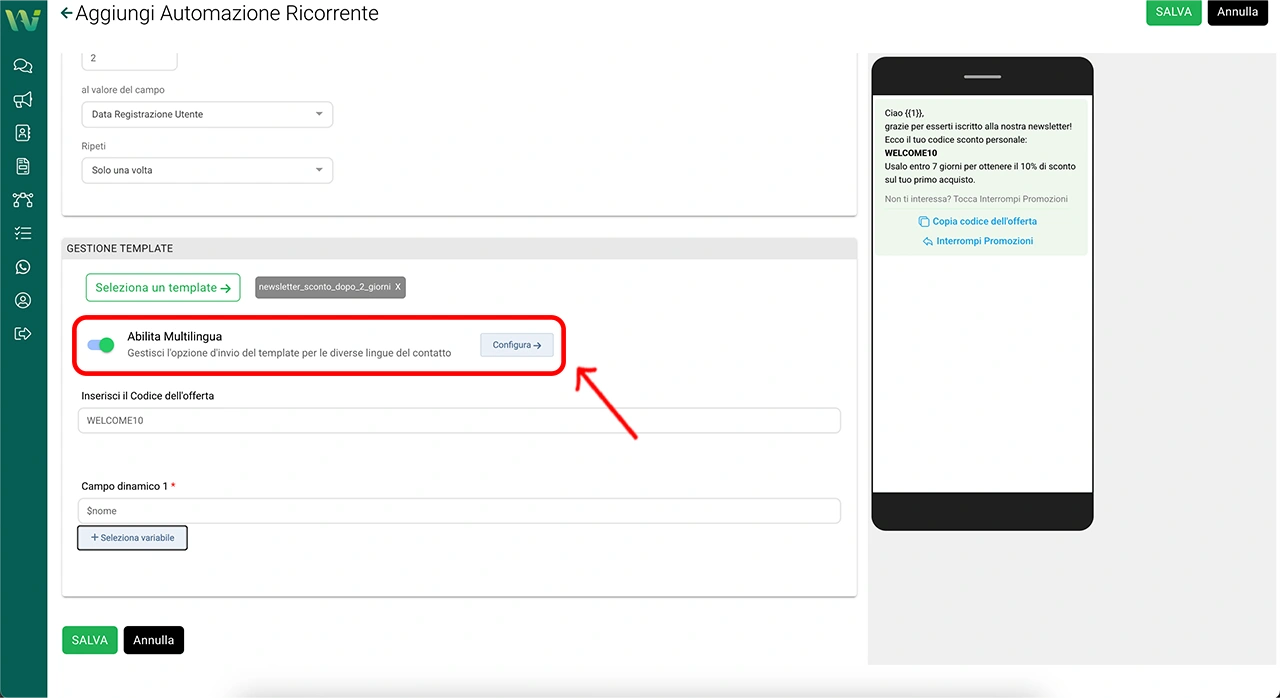Open the user profile account icon
This screenshot has width=1280, height=698.
click(x=23, y=300)
